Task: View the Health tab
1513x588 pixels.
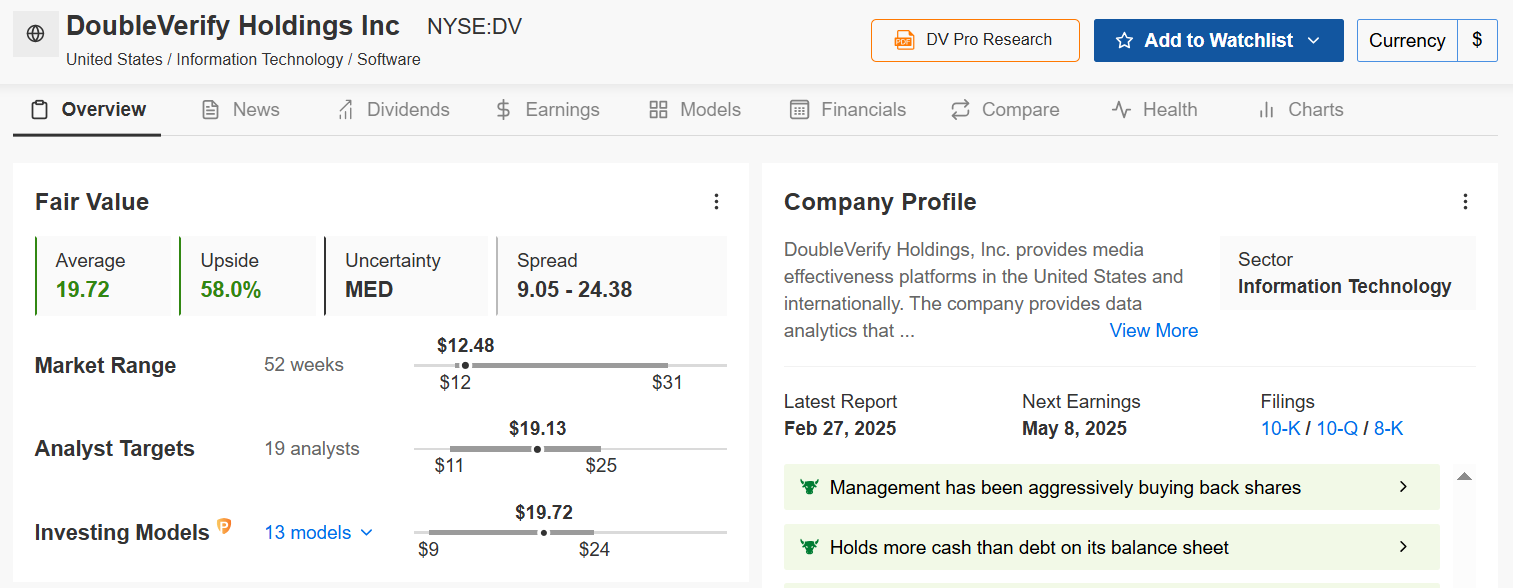Action: (1155, 110)
